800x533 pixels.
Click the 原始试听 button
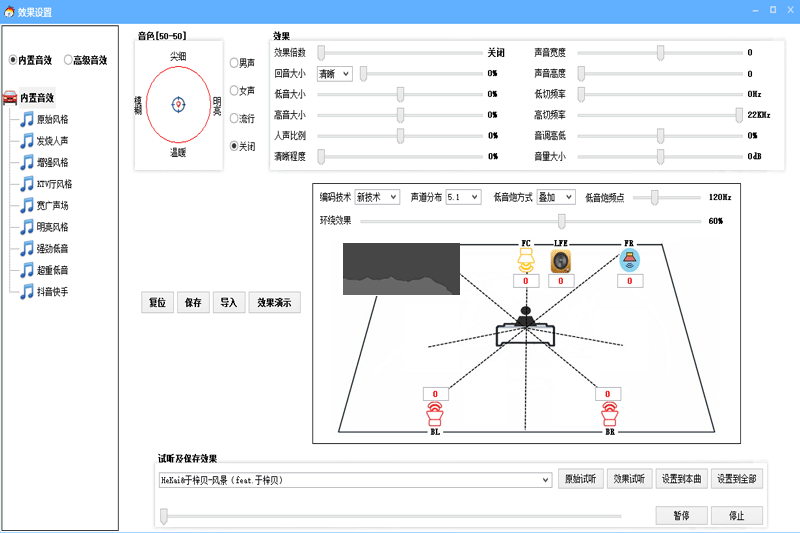(581, 479)
